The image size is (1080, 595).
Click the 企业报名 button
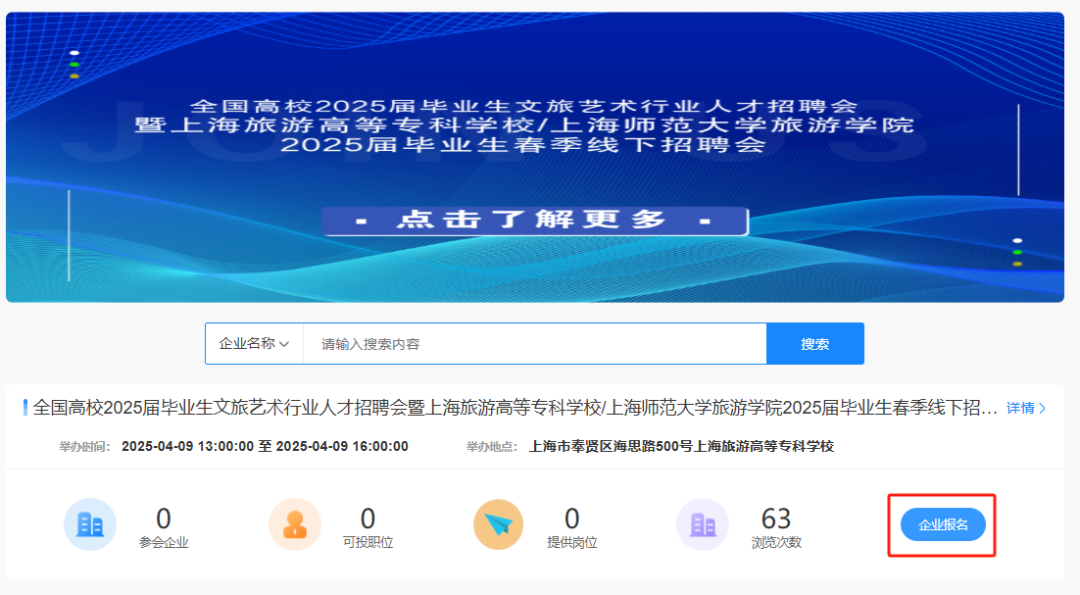pyautogui.click(x=943, y=525)
